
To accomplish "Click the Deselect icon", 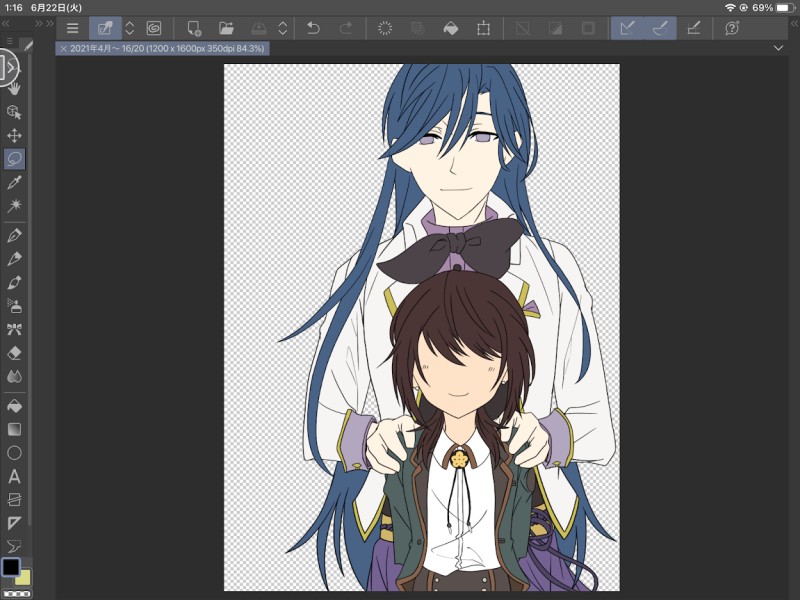I will coord(522,28).
